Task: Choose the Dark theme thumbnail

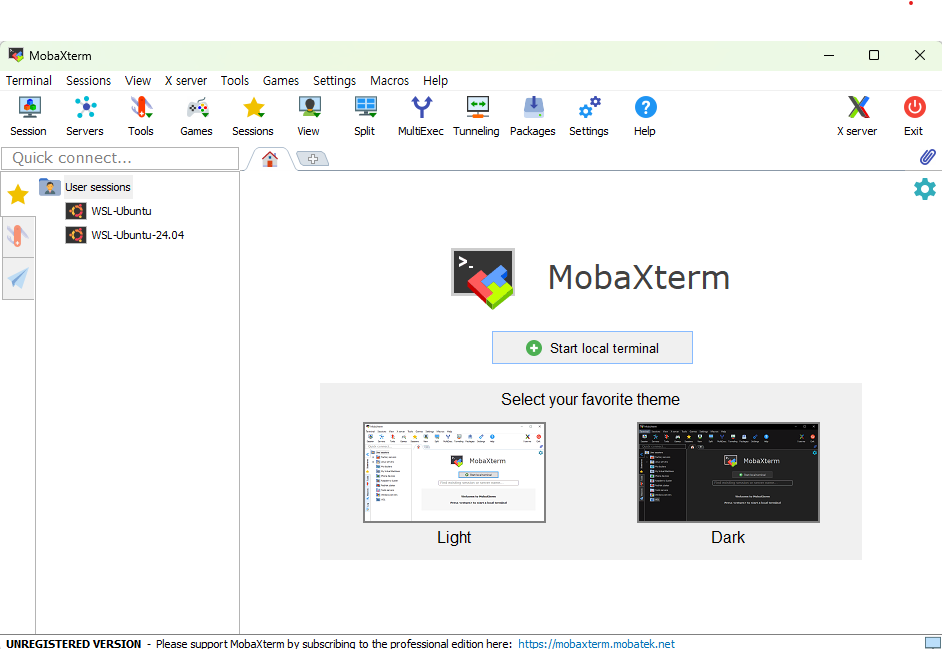Action: pos(728,472)
